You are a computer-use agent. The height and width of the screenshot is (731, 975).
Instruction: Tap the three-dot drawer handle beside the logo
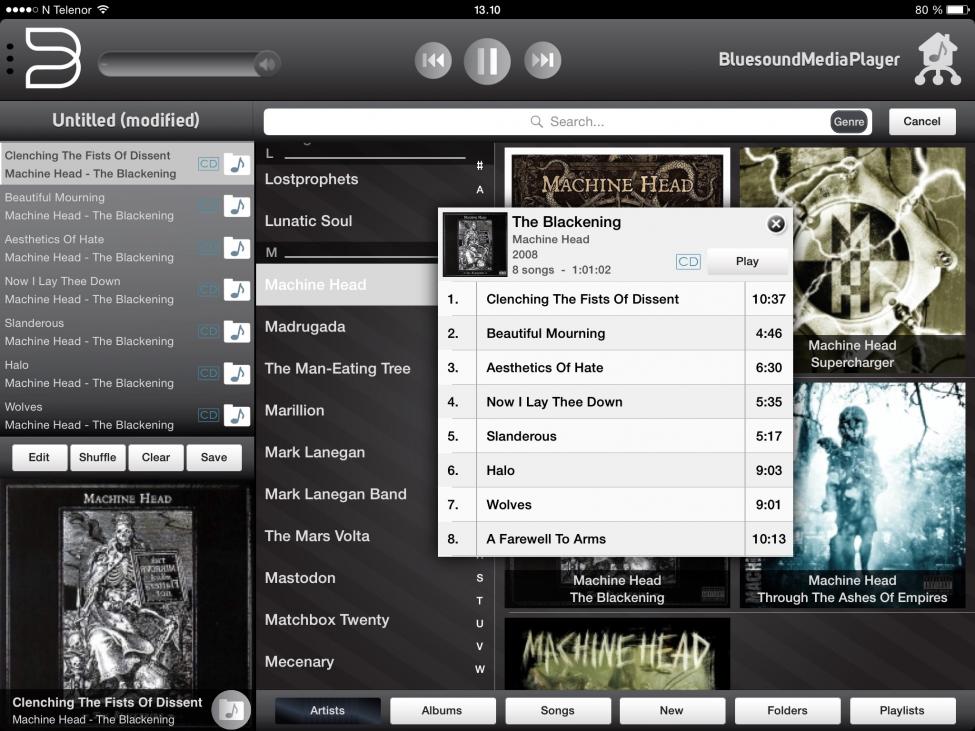(x=9, y=59)
